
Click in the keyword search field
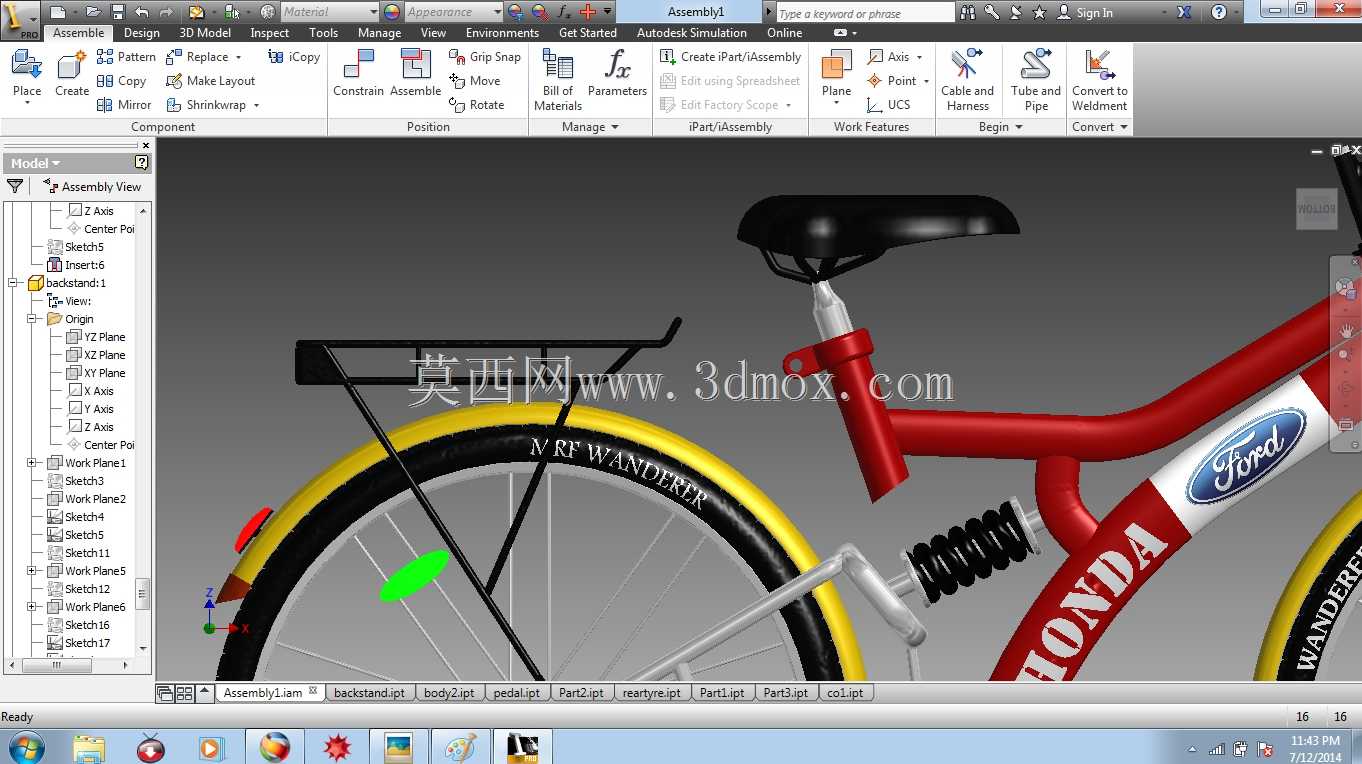coord(864,13)
